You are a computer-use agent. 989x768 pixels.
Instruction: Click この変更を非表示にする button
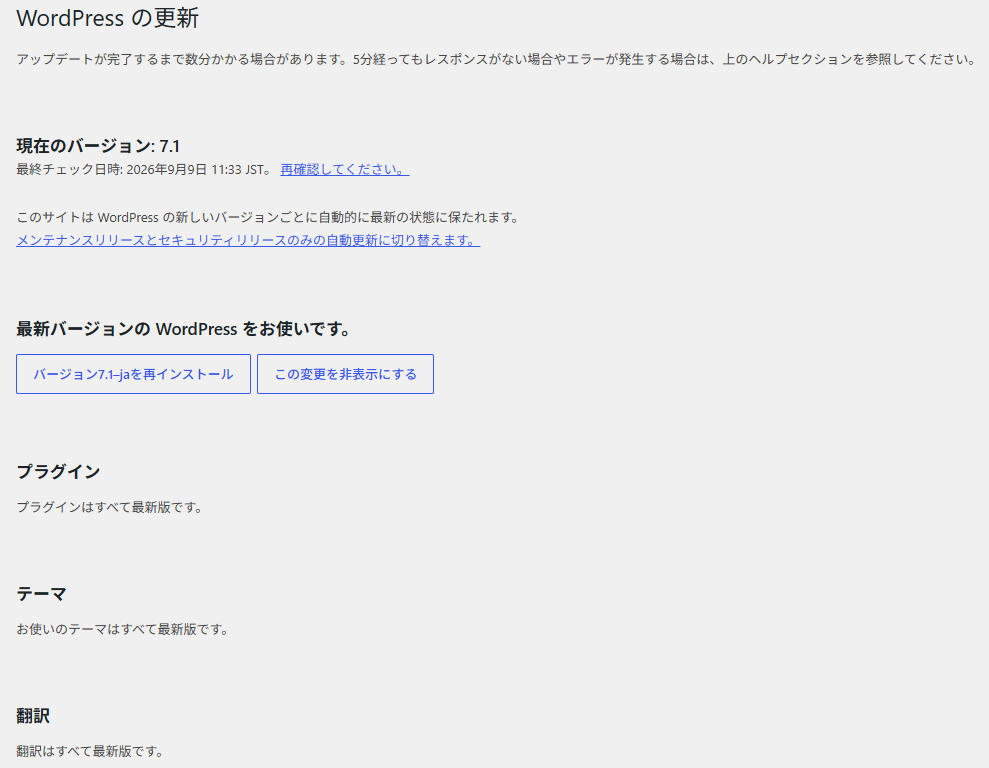pos(345,374)
